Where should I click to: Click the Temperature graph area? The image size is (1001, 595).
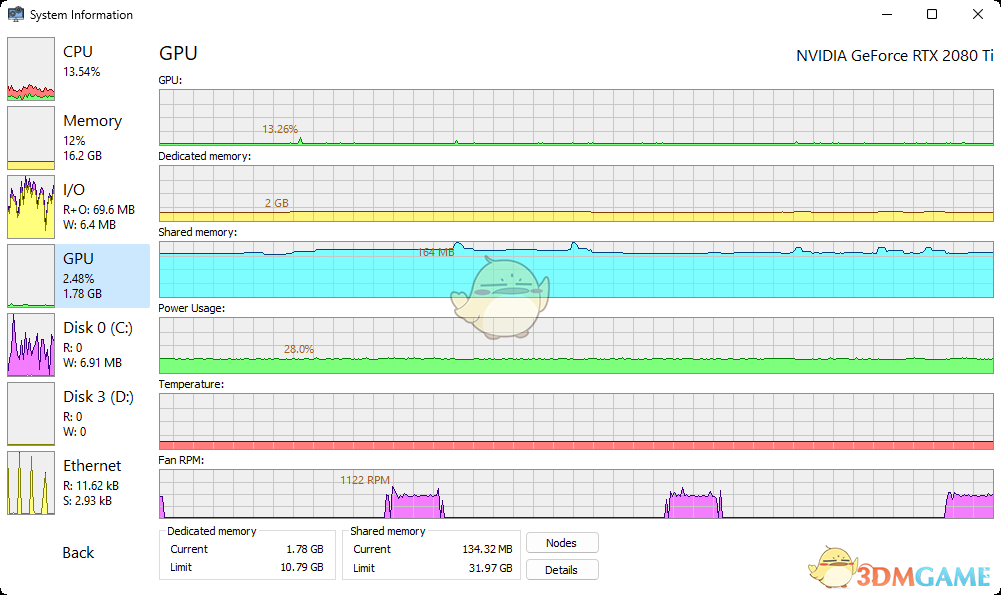(x=575, y=420)
